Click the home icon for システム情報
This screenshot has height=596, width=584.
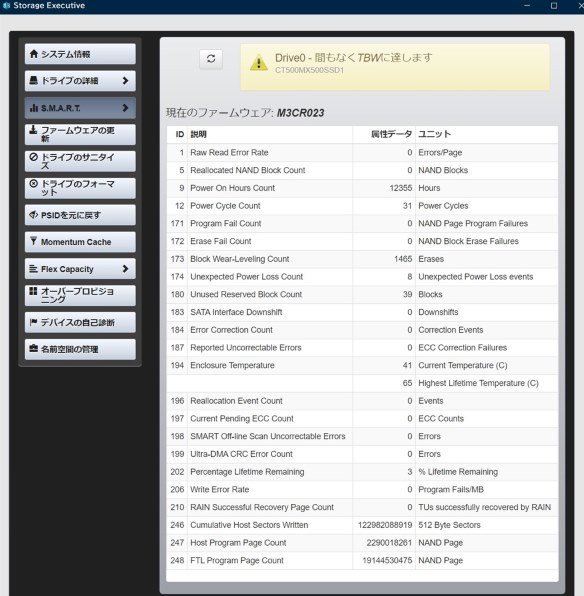(x=34, y=54)
